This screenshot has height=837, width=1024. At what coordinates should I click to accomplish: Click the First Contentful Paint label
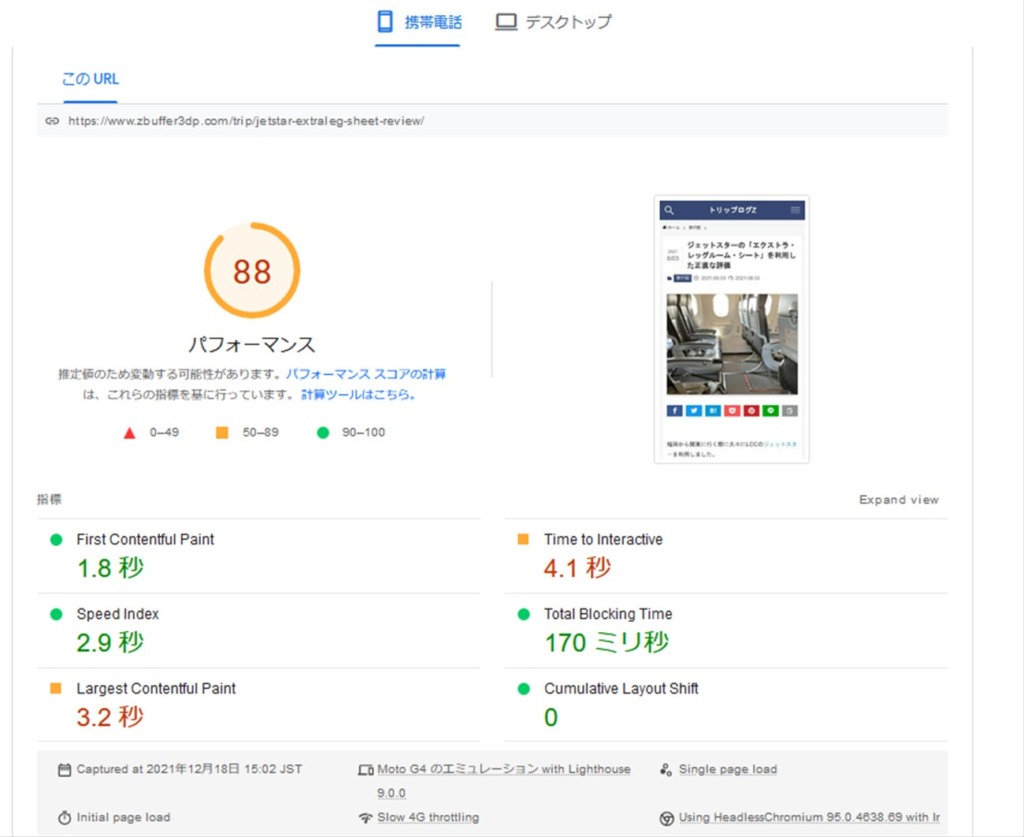point(145,539)
